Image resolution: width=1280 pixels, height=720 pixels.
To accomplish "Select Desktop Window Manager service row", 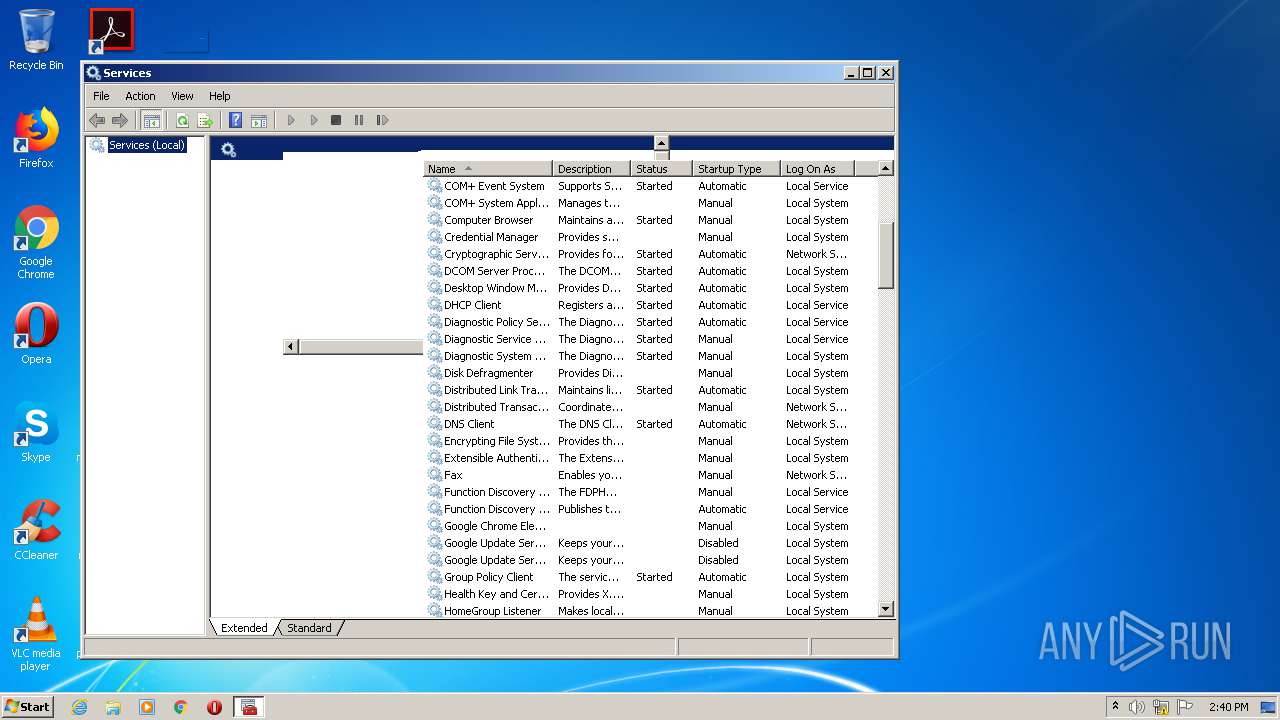I will 651,288.
